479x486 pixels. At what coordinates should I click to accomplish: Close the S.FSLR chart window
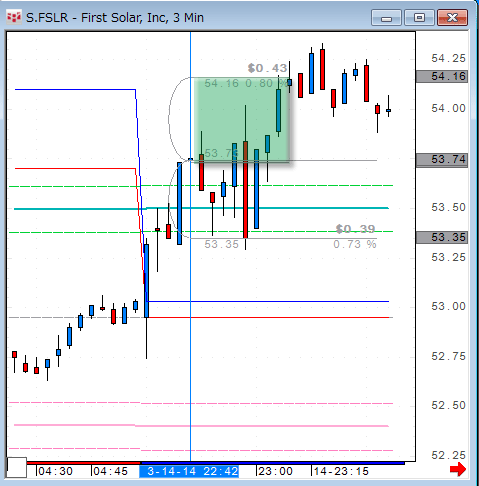[453, 18]
